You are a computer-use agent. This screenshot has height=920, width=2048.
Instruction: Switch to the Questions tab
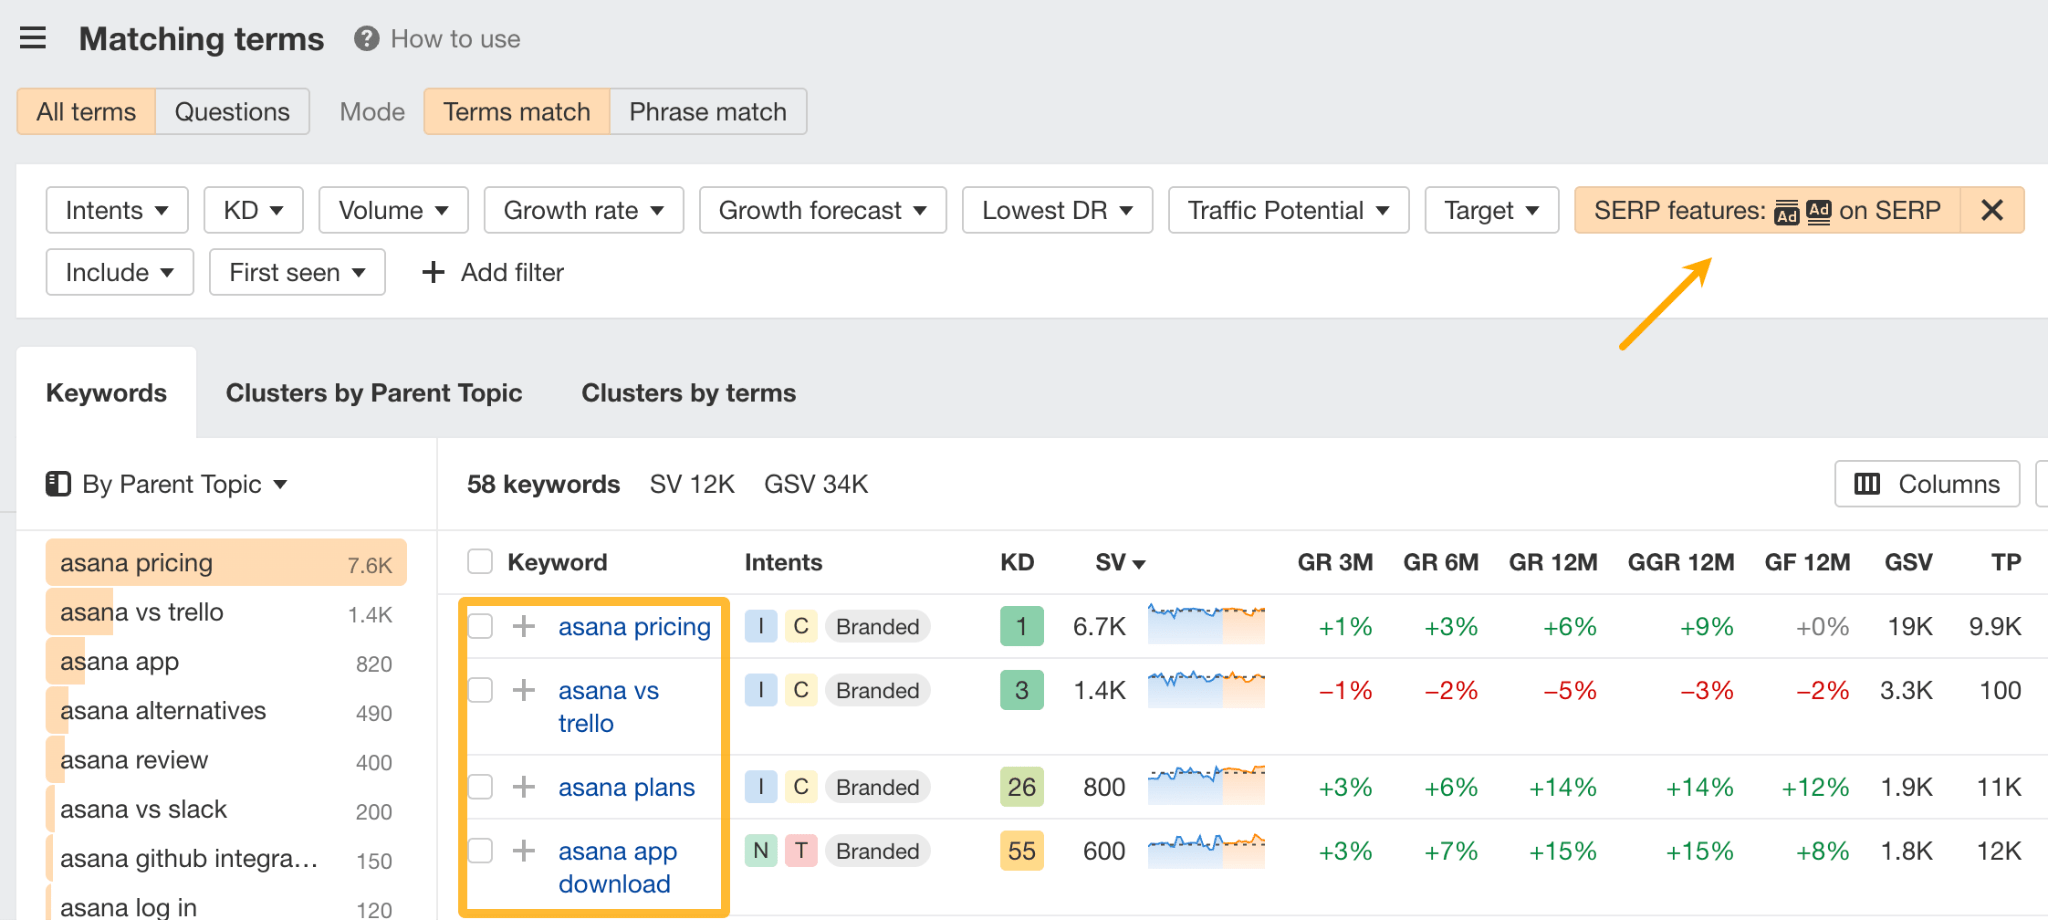pyautogui.click(x=231, y=111)
